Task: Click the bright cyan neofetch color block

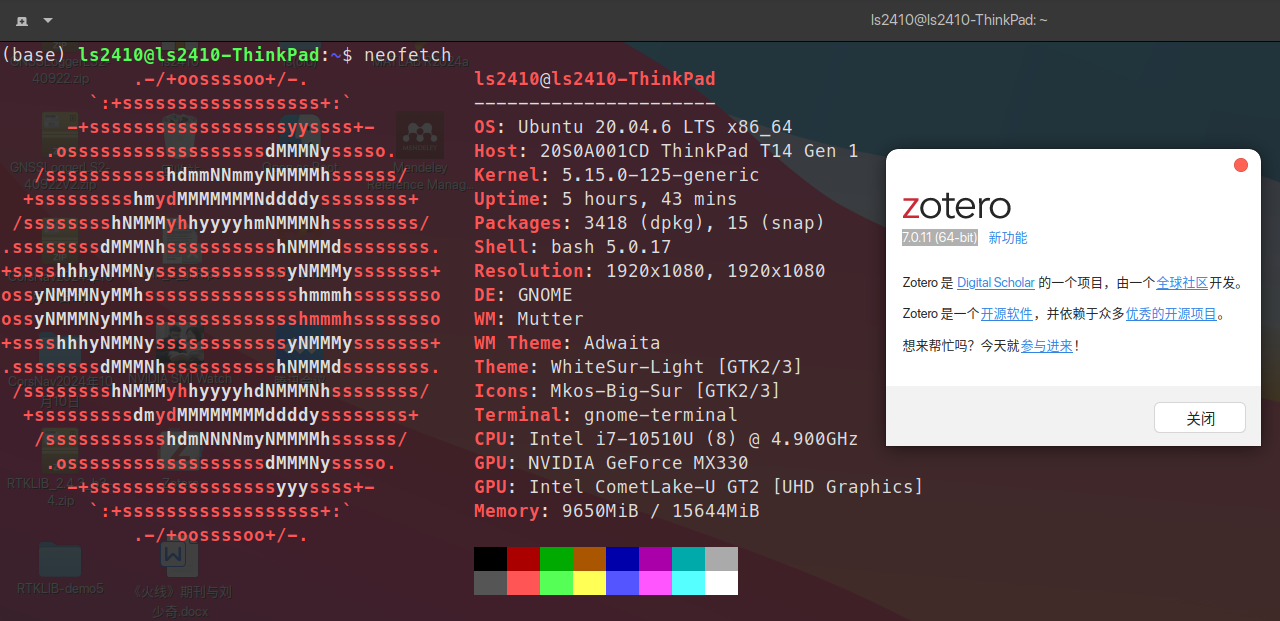Action: click(688, 583)
